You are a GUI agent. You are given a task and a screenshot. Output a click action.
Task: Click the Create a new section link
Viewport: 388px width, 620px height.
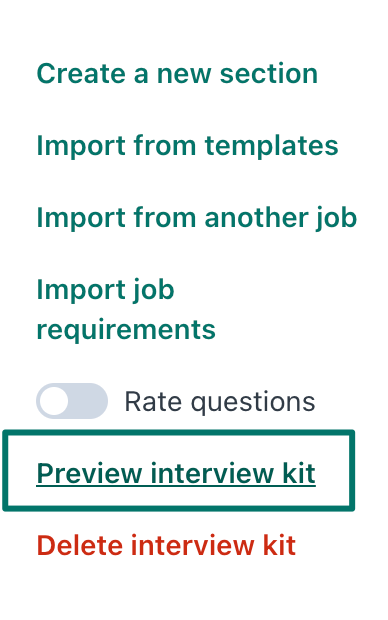(177, 74)
